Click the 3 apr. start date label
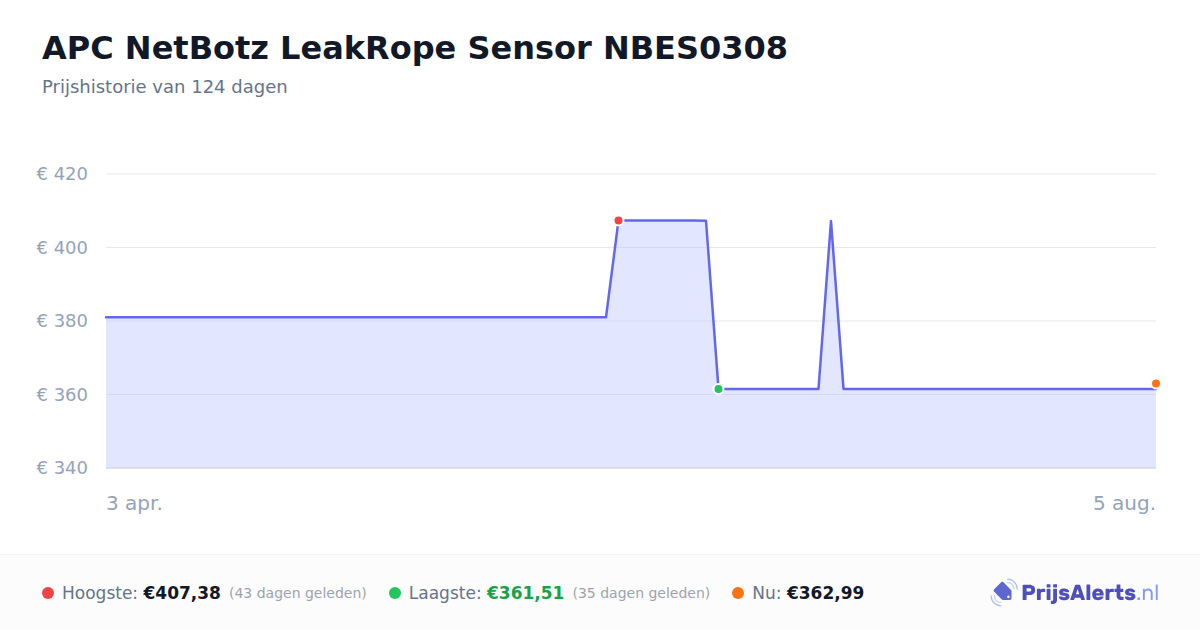The width and height of the screenshot is (1200, 630). pyautogui.click(x=135, y=504)
